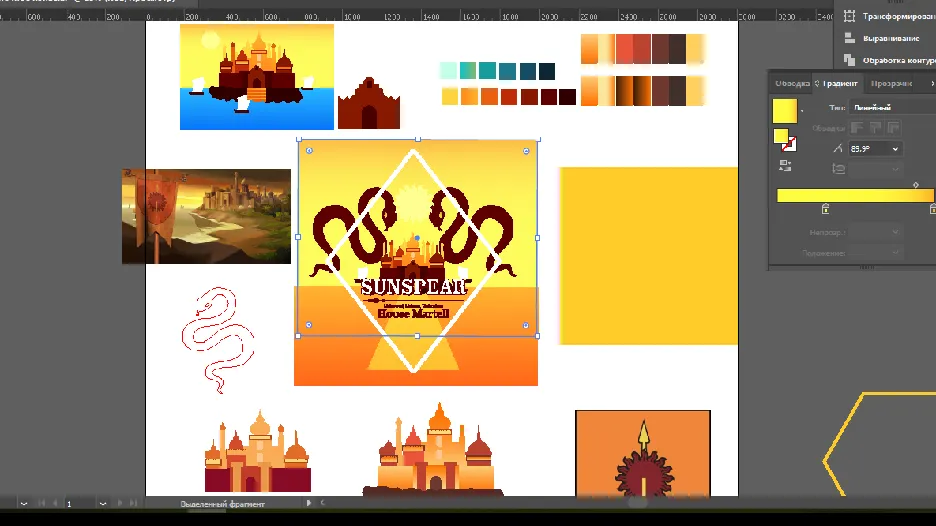Open the Непрозрачность opacity dropdown
The height and width of the screenshot is (526, 936).
pyautogui.click(x=895, y=232)
